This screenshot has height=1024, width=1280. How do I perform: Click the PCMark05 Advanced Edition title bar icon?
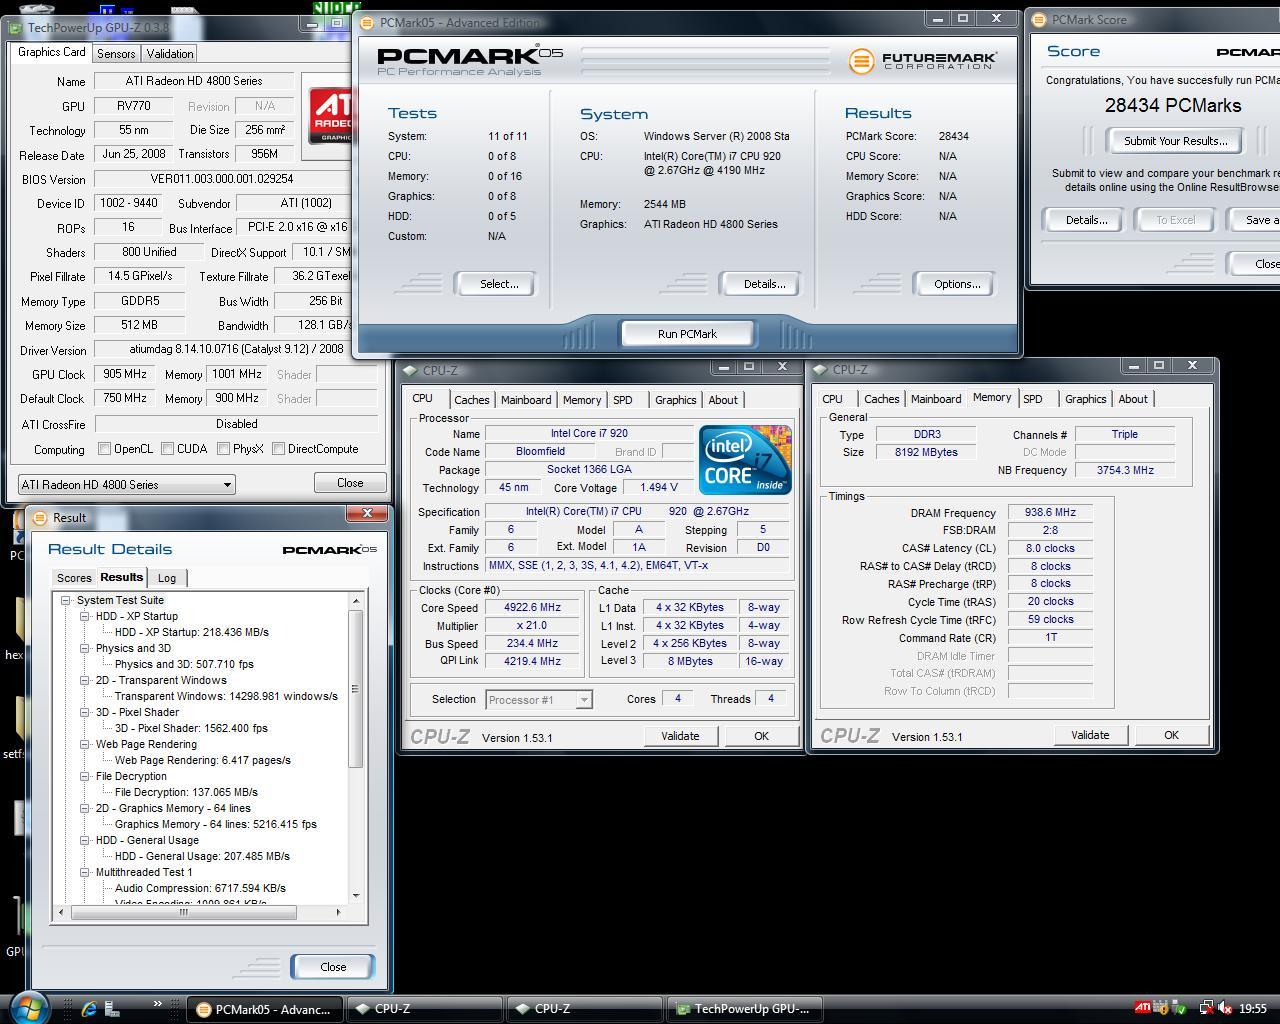(367, 22)
